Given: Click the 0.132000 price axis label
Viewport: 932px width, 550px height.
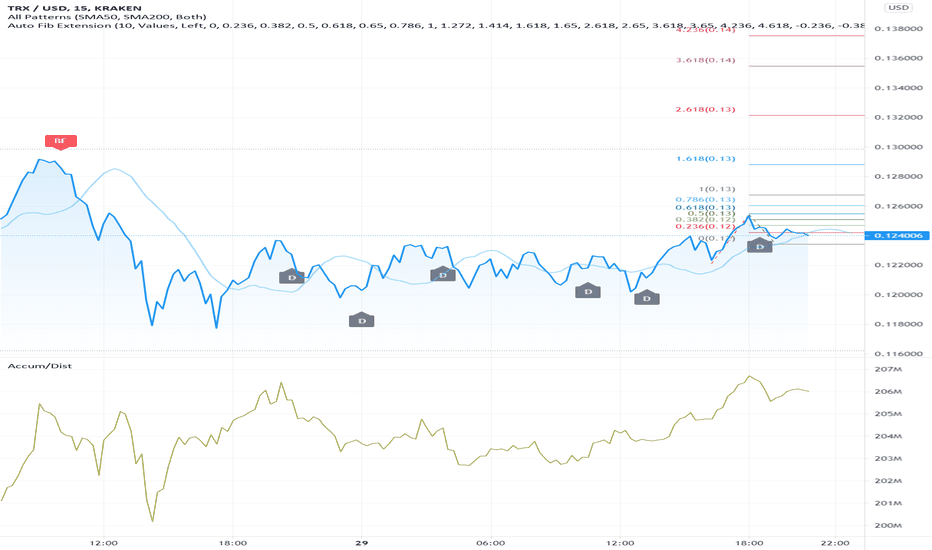Looking at the screenshot, I should point(899,117).
